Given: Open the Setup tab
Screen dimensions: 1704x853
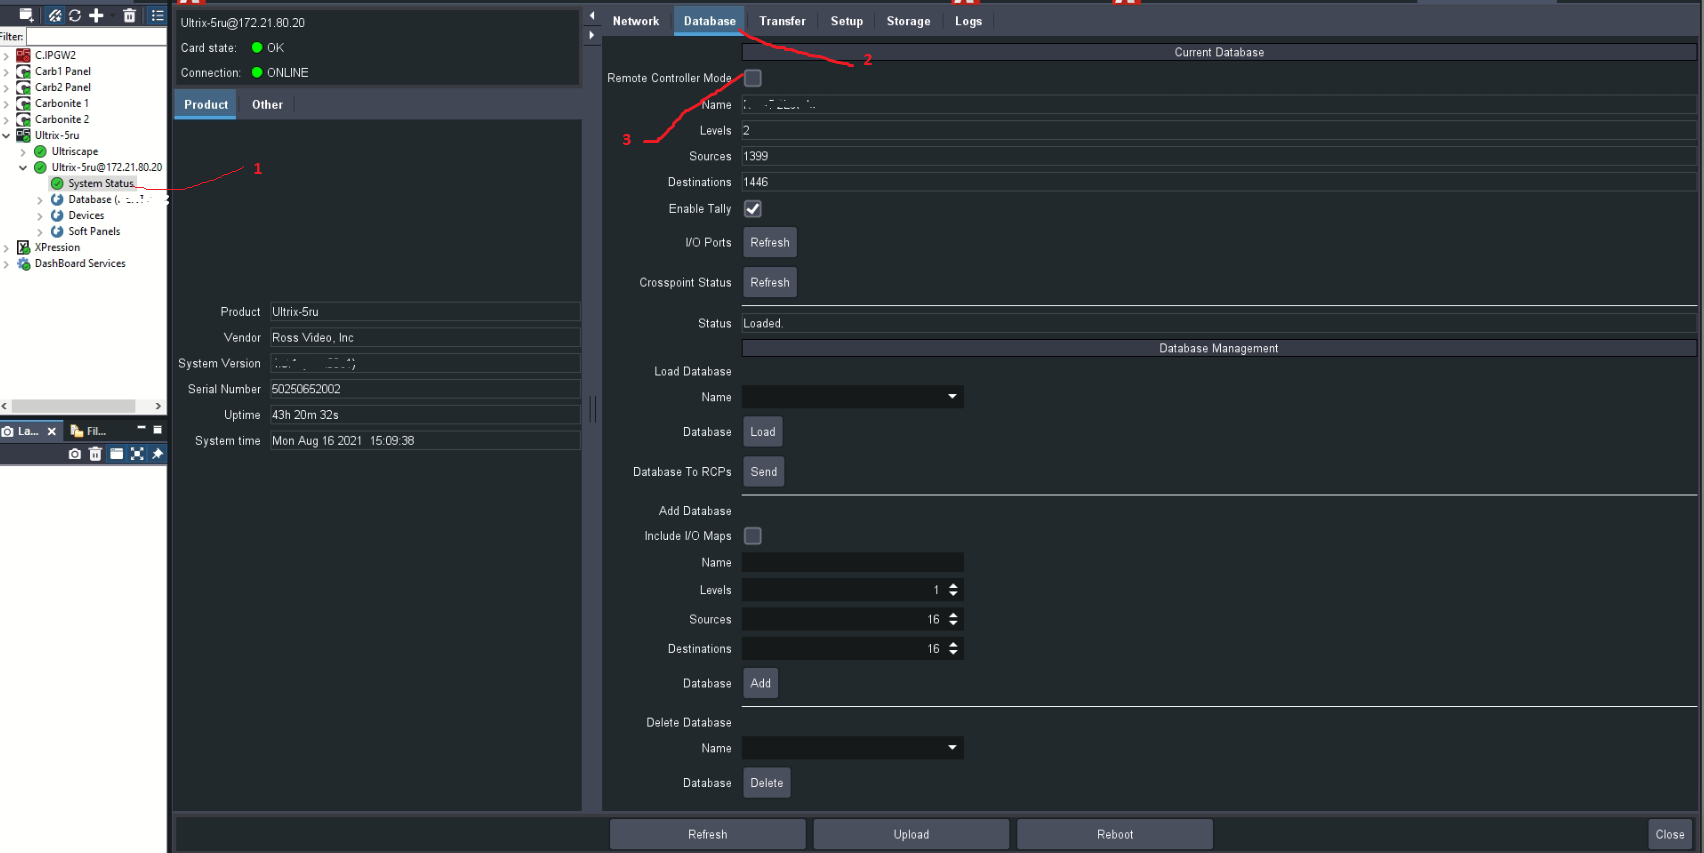Looking at the screenshot, I should click(x=847, y=21).
